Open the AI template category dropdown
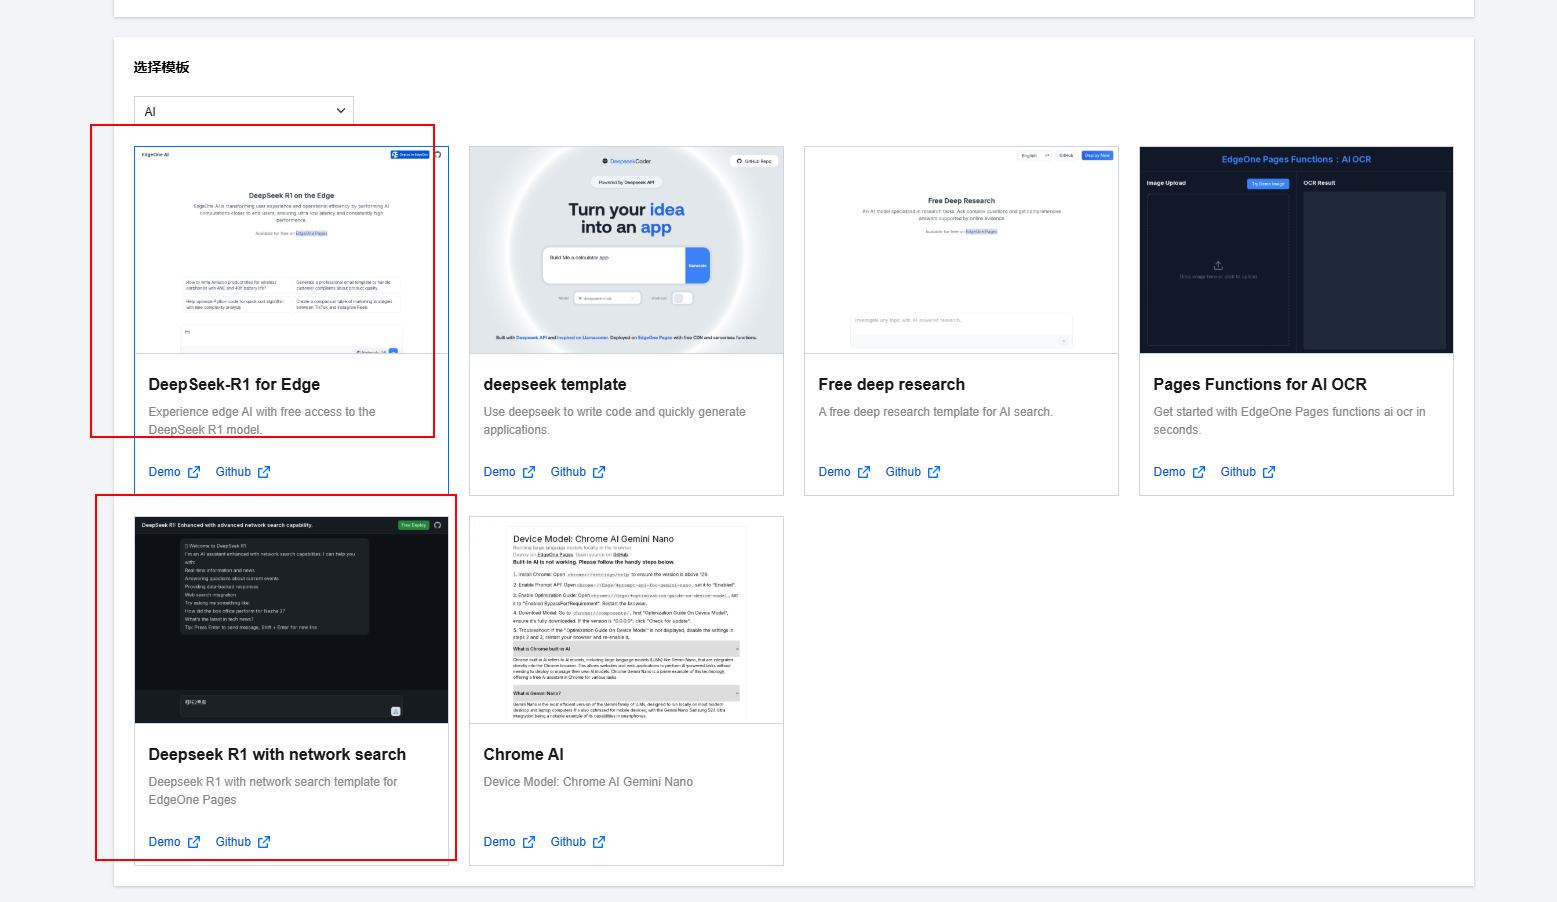Screen dimensions: 1557x902 244,111
